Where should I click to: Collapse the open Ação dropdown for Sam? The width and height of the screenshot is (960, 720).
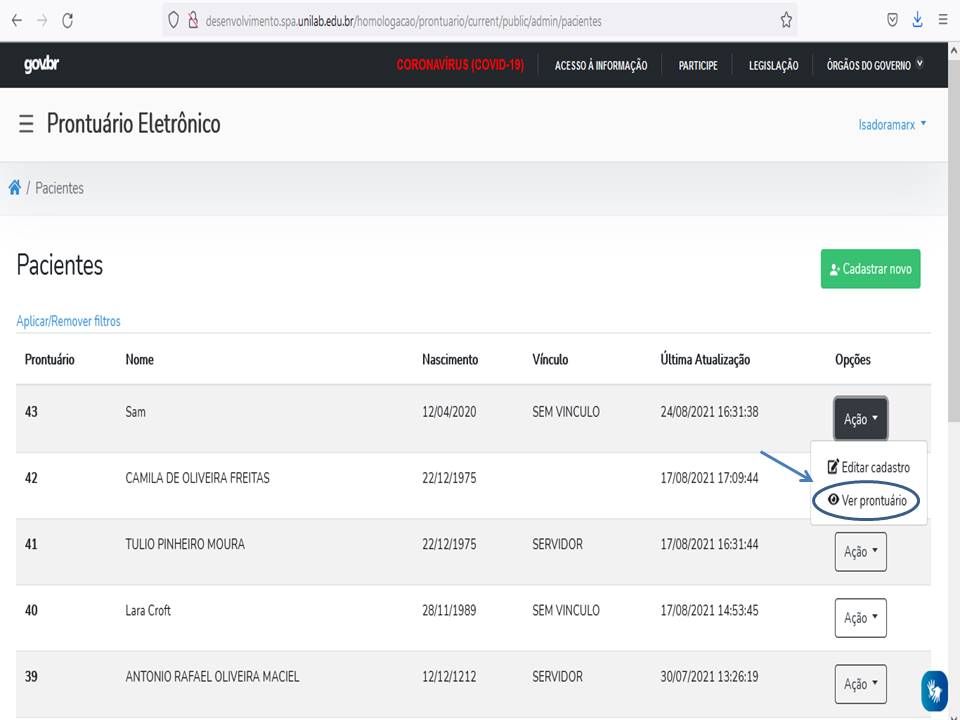coord(860,419)
